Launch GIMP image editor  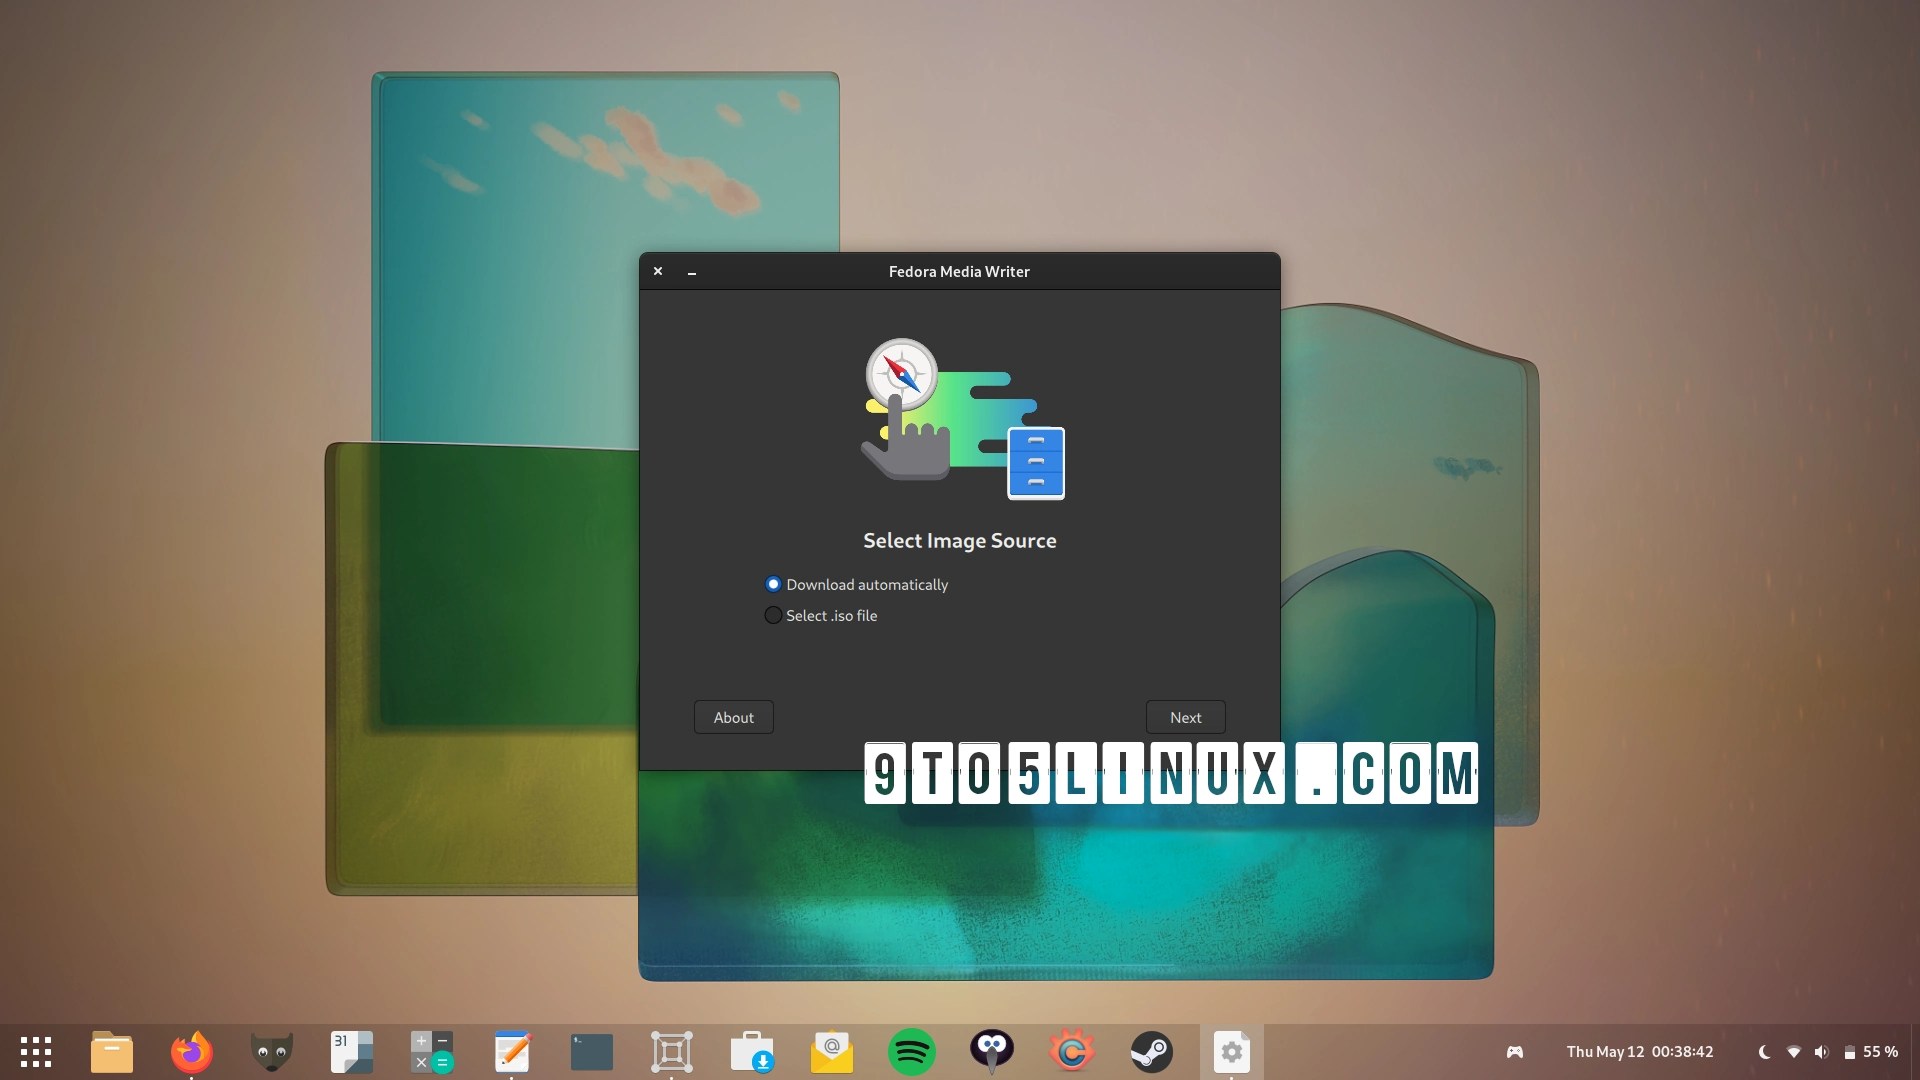(x=271, y=1052)
